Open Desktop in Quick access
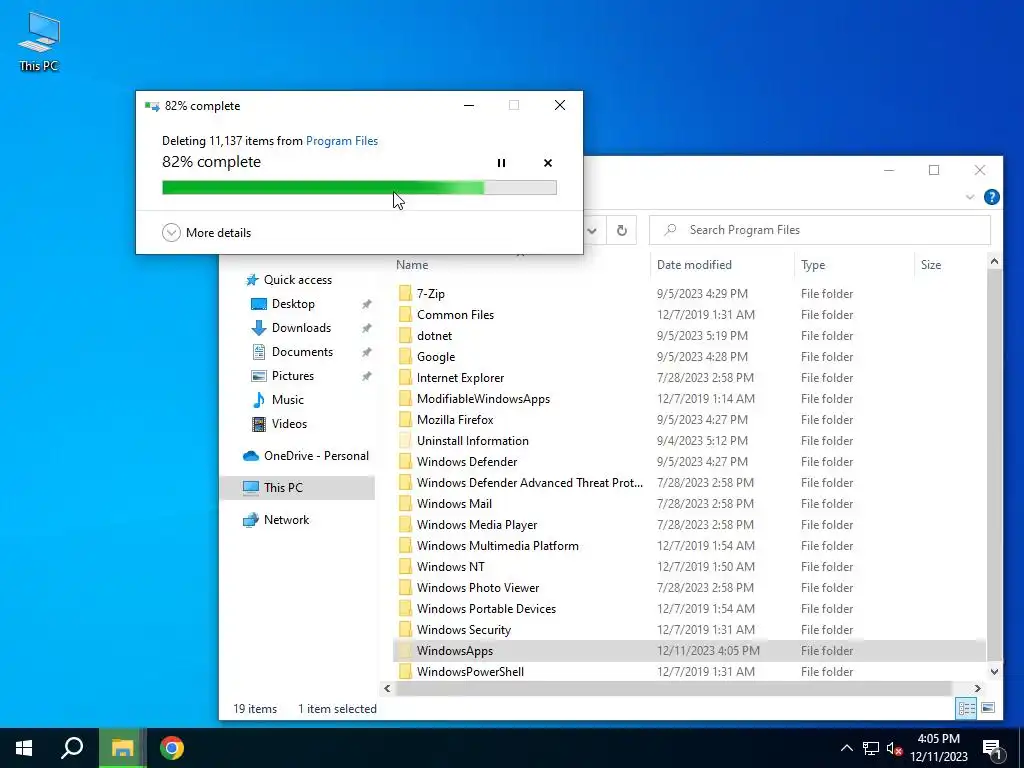The image size is (1024, 768). [x=293, y=304]
